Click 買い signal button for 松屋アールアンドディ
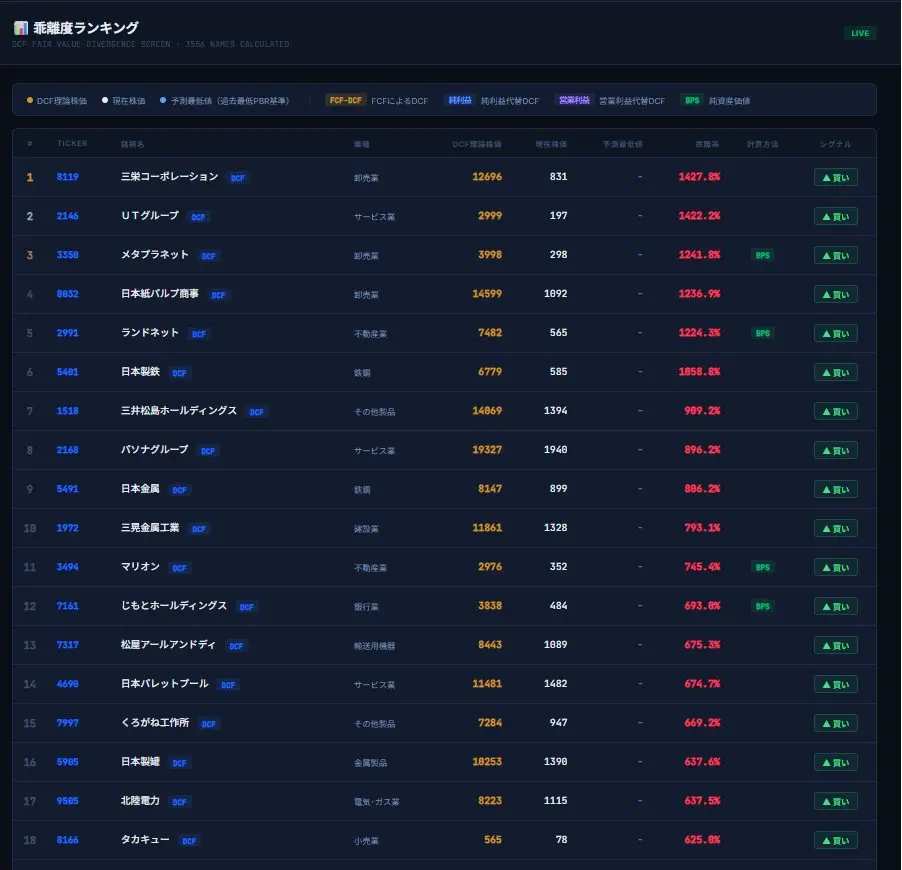Image resolution: width=902 pixels, height=870 pixels. 836,645
